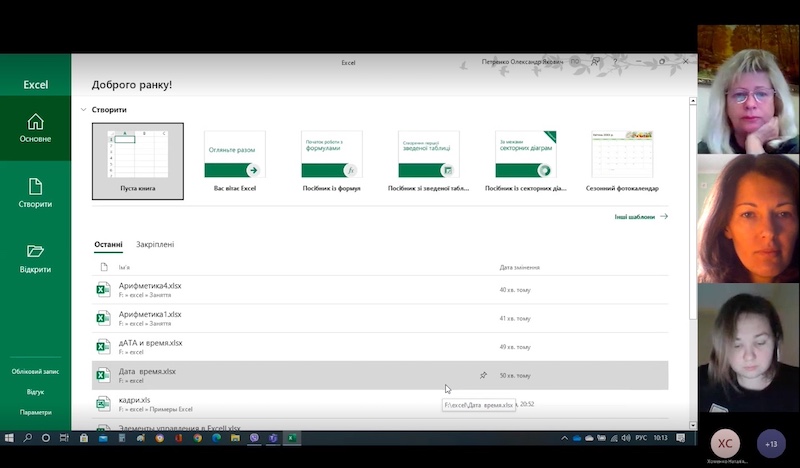
Task: Click file icon of кадри.xls row
Action: tap(104, 404)
